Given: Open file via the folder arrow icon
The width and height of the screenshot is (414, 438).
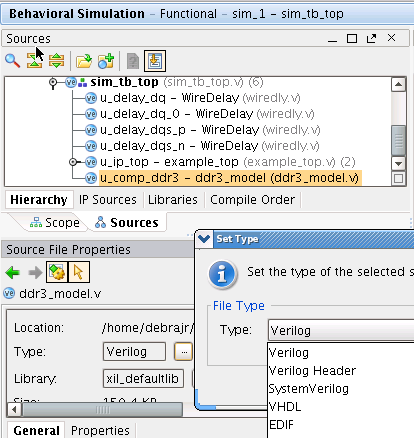Looking at the screenshot, I should pyautogui.click(x=84, y=61).
